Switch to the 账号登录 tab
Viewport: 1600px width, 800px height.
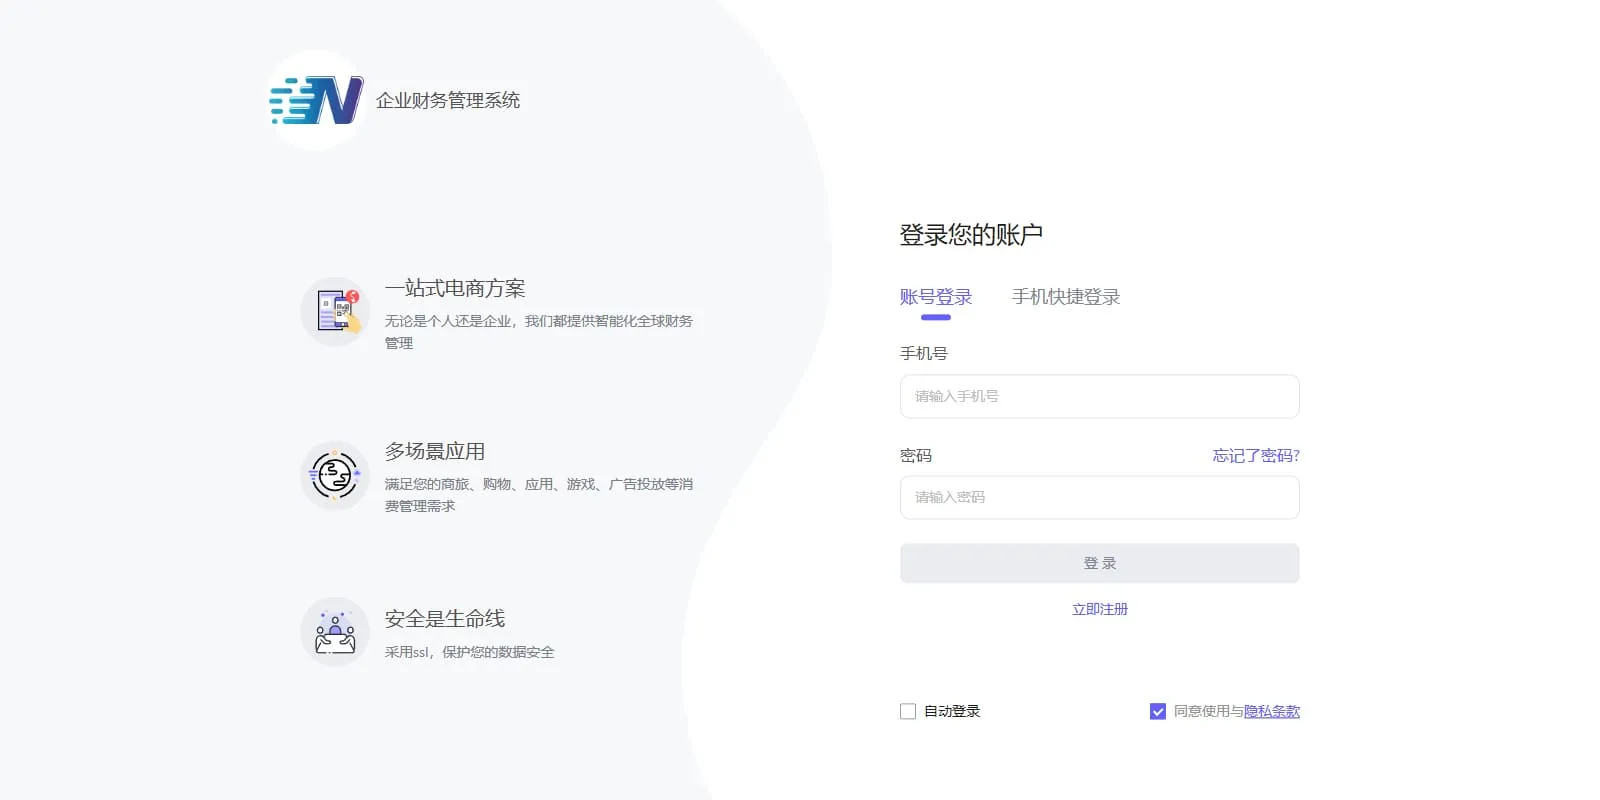[x=936, y=297]
